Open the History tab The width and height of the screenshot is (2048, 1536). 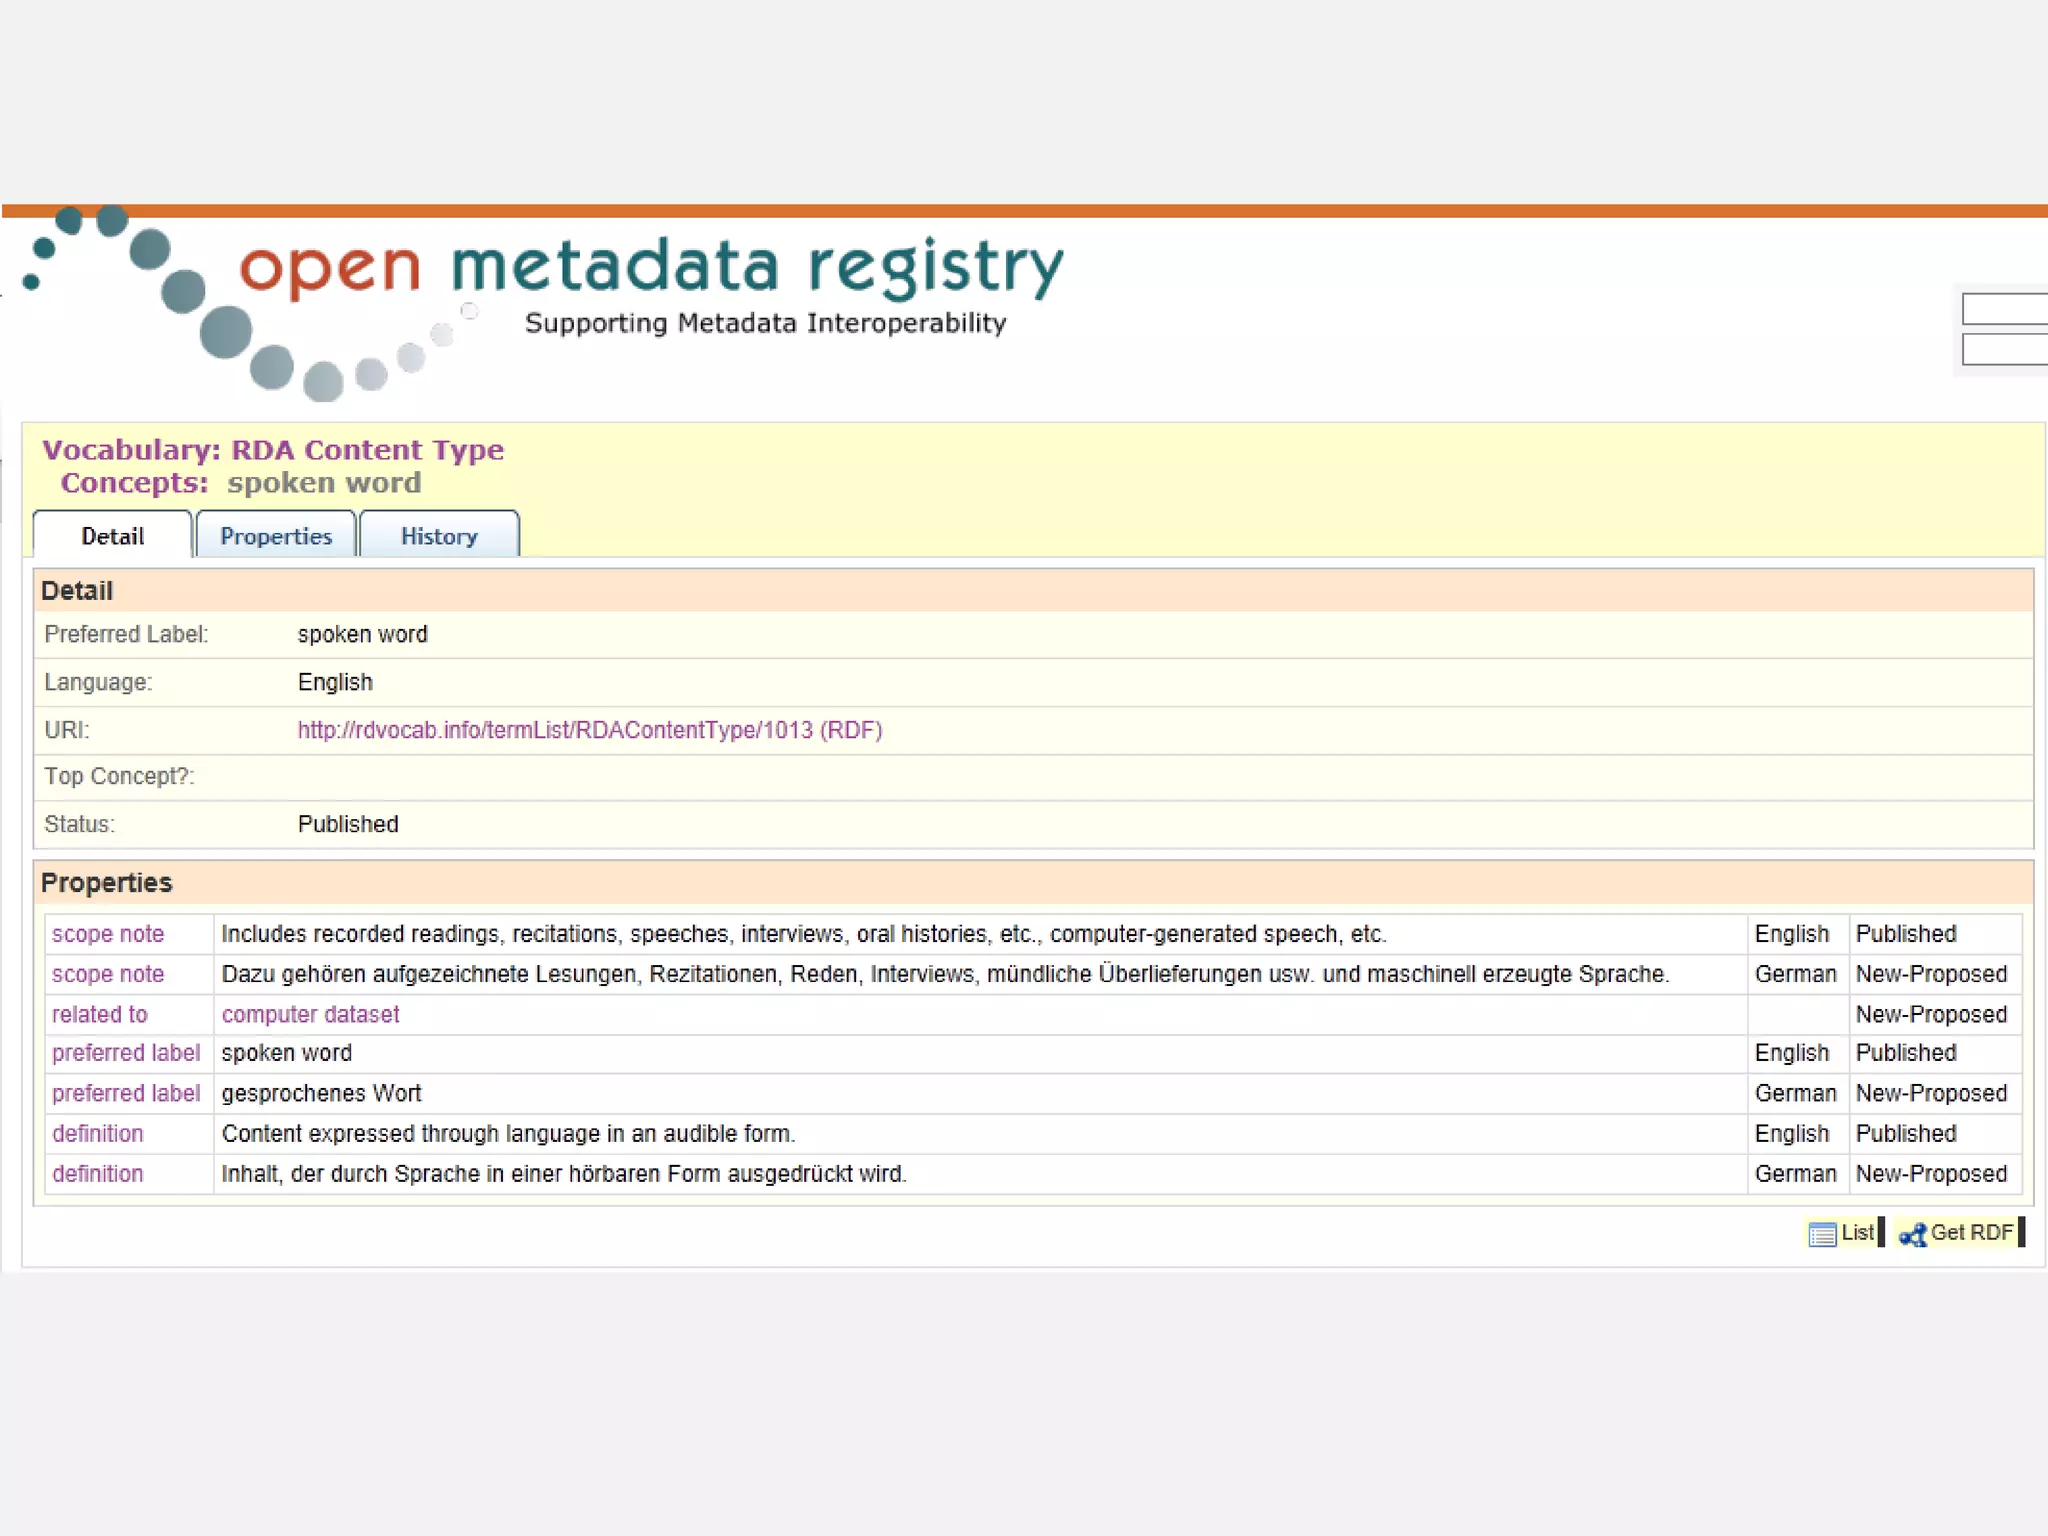coord(439,536)
